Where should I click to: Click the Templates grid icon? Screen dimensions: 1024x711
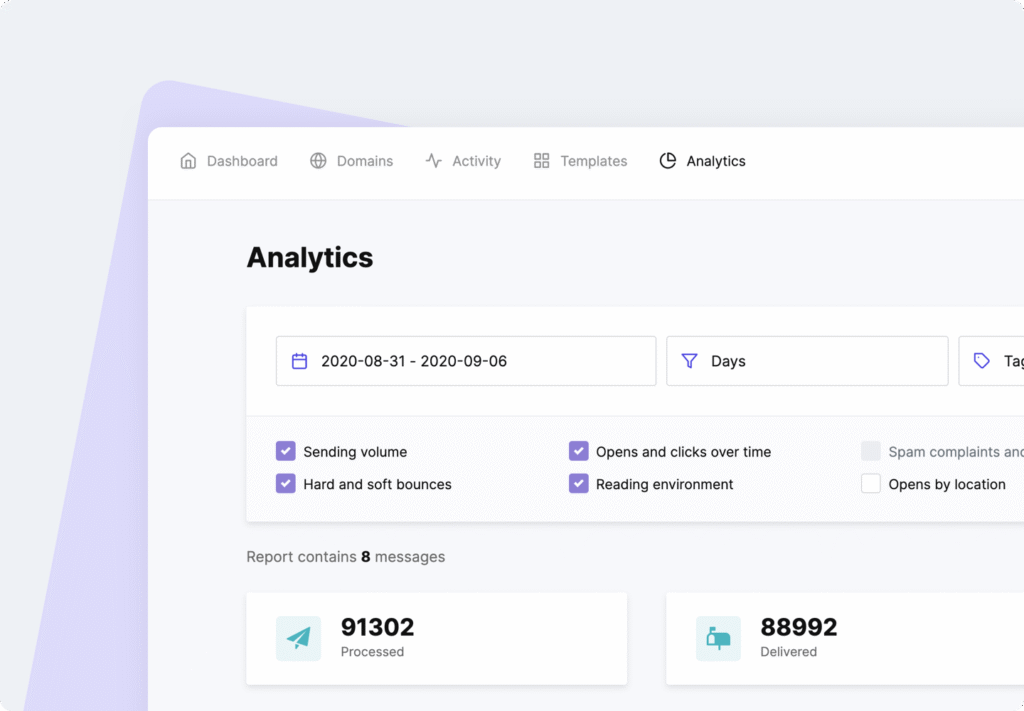pos(541,161)
